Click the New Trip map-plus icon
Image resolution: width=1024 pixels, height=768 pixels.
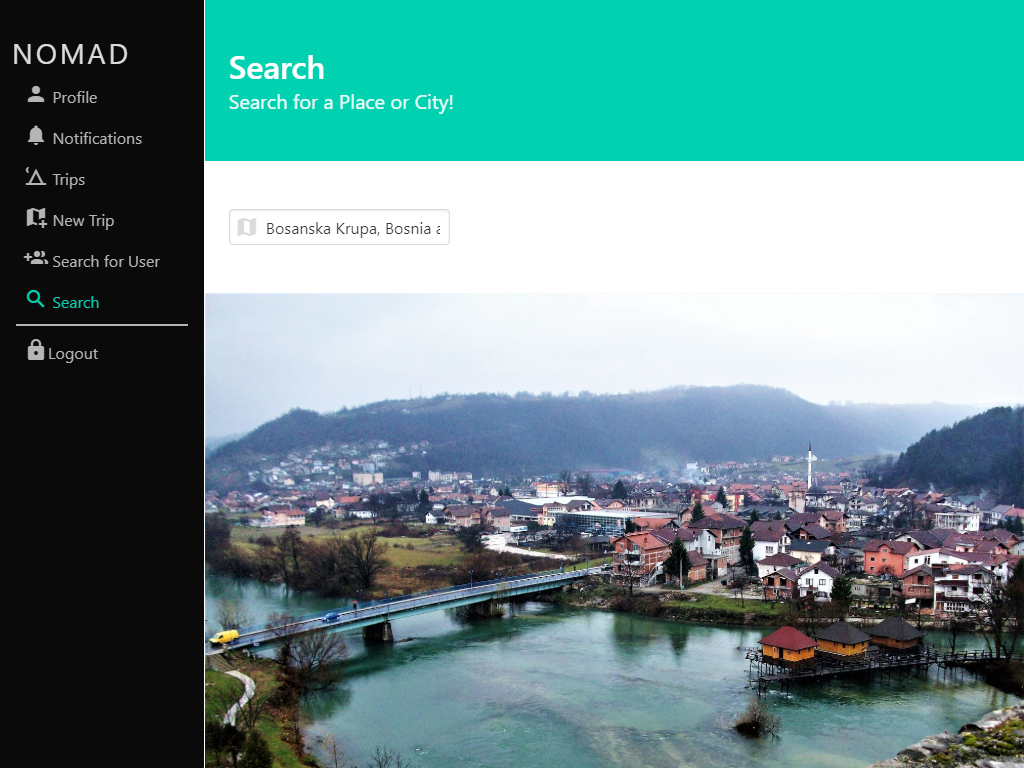36,218
